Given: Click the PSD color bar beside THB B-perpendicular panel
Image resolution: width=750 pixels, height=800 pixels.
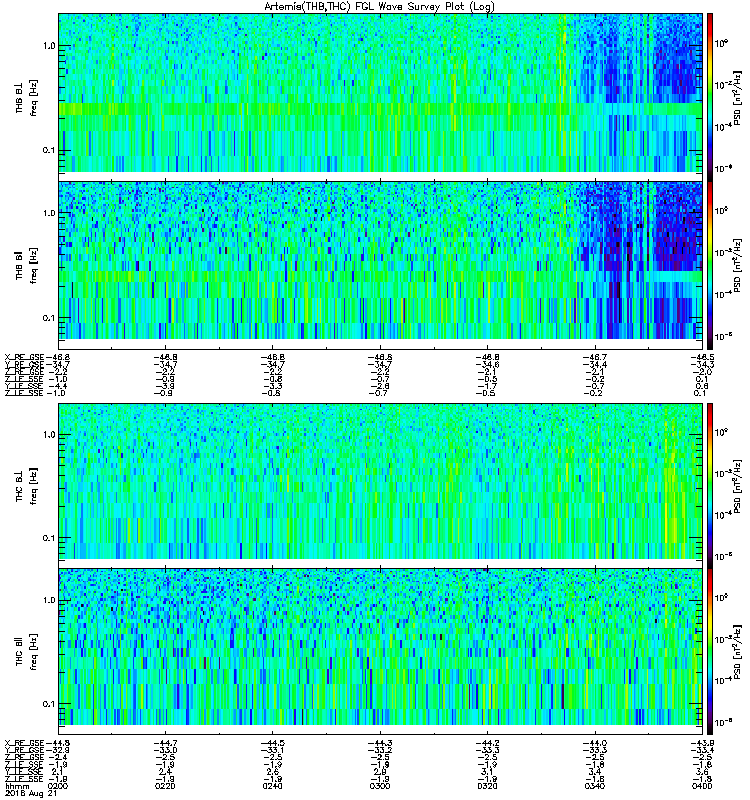Looking at the screenshot, I should click(710, 97).
